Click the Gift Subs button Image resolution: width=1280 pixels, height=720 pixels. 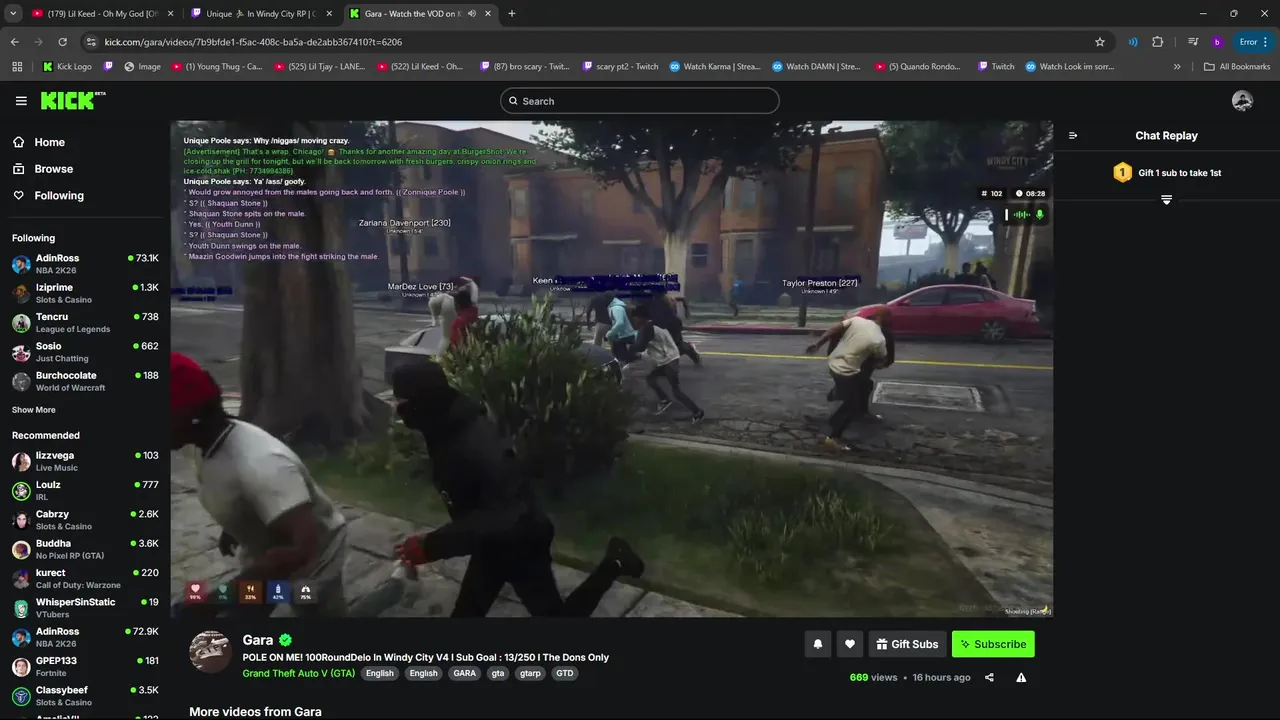[x=907, y=644]
